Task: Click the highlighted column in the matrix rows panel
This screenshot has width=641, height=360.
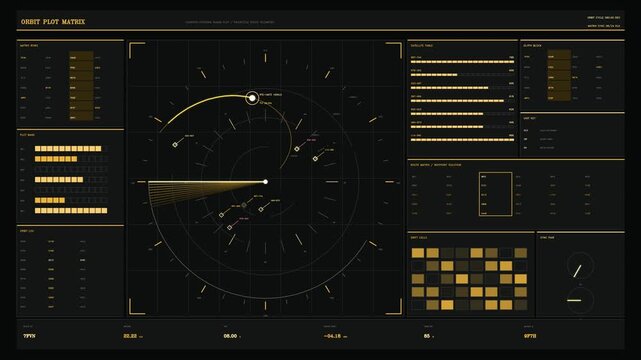Action: tap(81, 86)
